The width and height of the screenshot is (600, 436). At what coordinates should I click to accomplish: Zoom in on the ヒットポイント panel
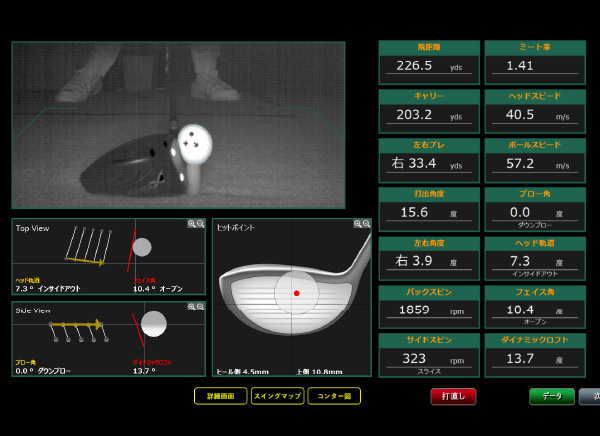[x=357, y=224]
